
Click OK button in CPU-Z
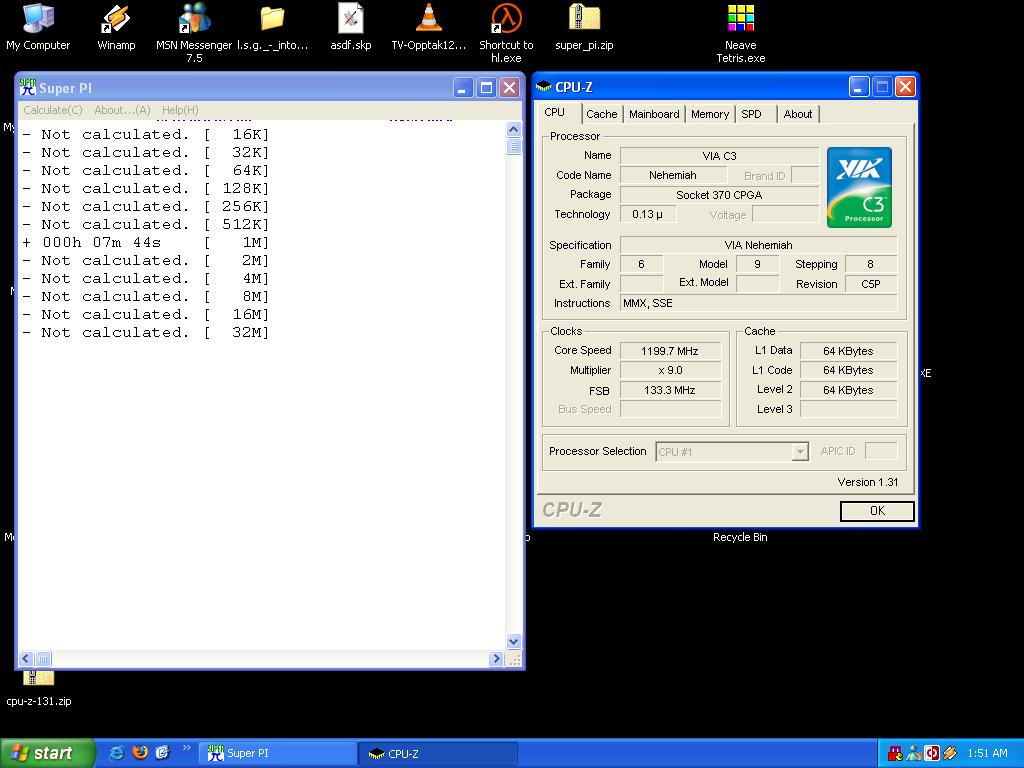click(x=877, y=511)
